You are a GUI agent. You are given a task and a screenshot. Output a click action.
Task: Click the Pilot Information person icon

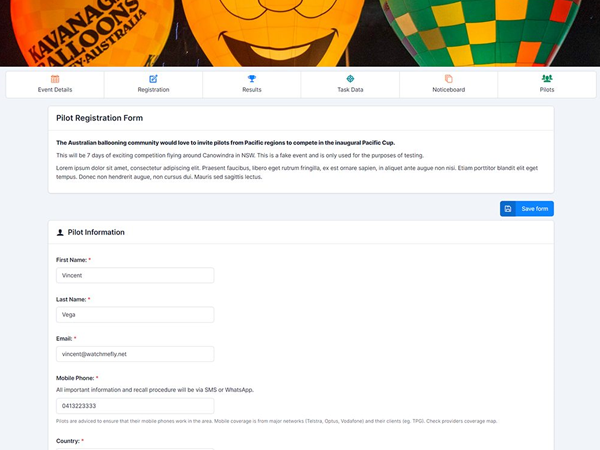pyautogui.click(x=60, y=233)
